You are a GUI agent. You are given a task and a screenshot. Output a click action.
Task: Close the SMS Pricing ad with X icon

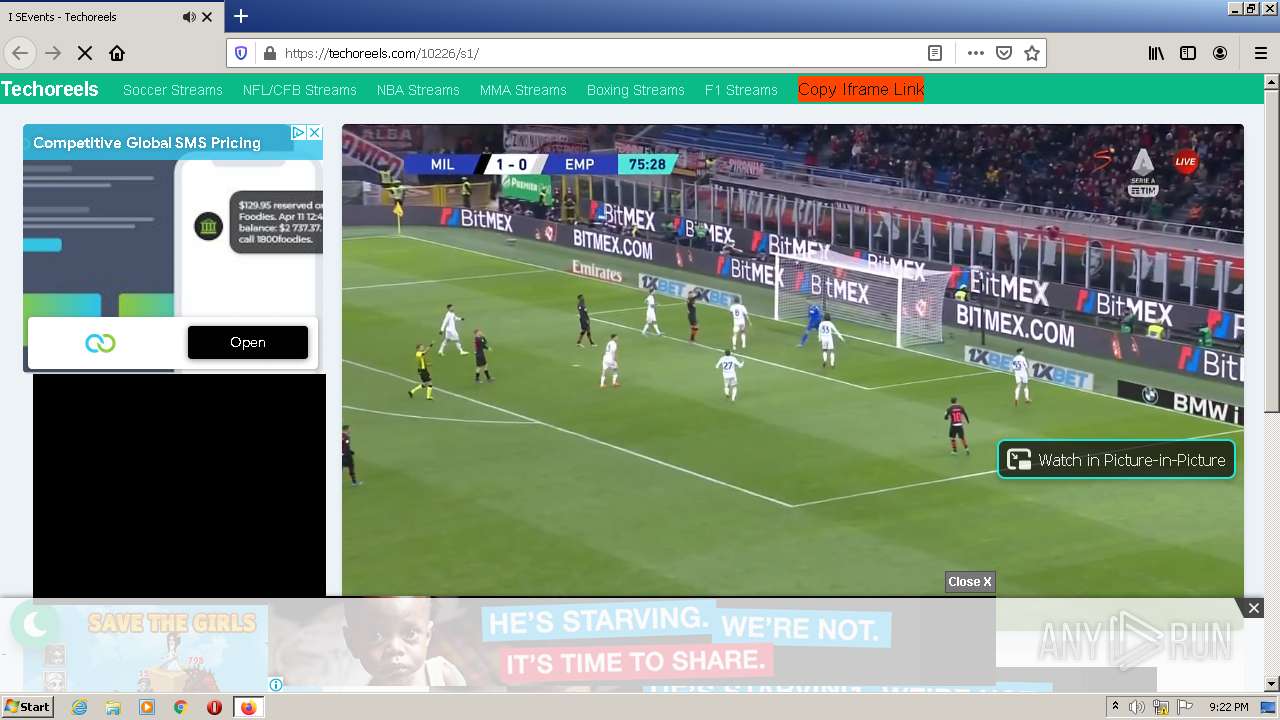tap(314, 132)
